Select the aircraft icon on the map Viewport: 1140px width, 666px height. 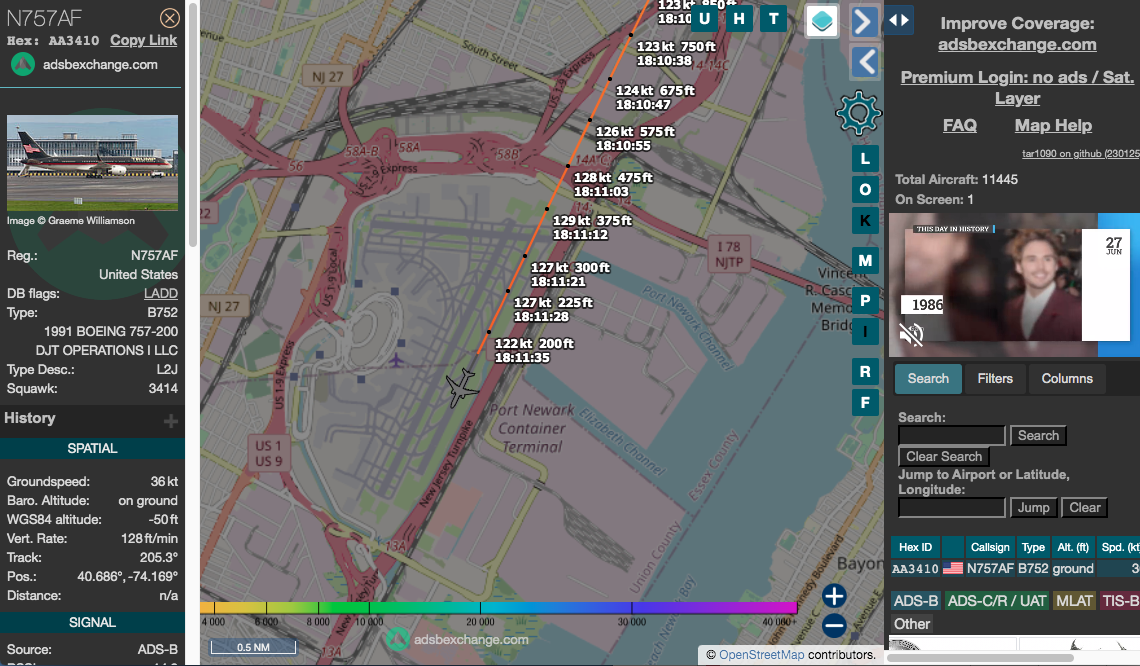click(461, 387)
